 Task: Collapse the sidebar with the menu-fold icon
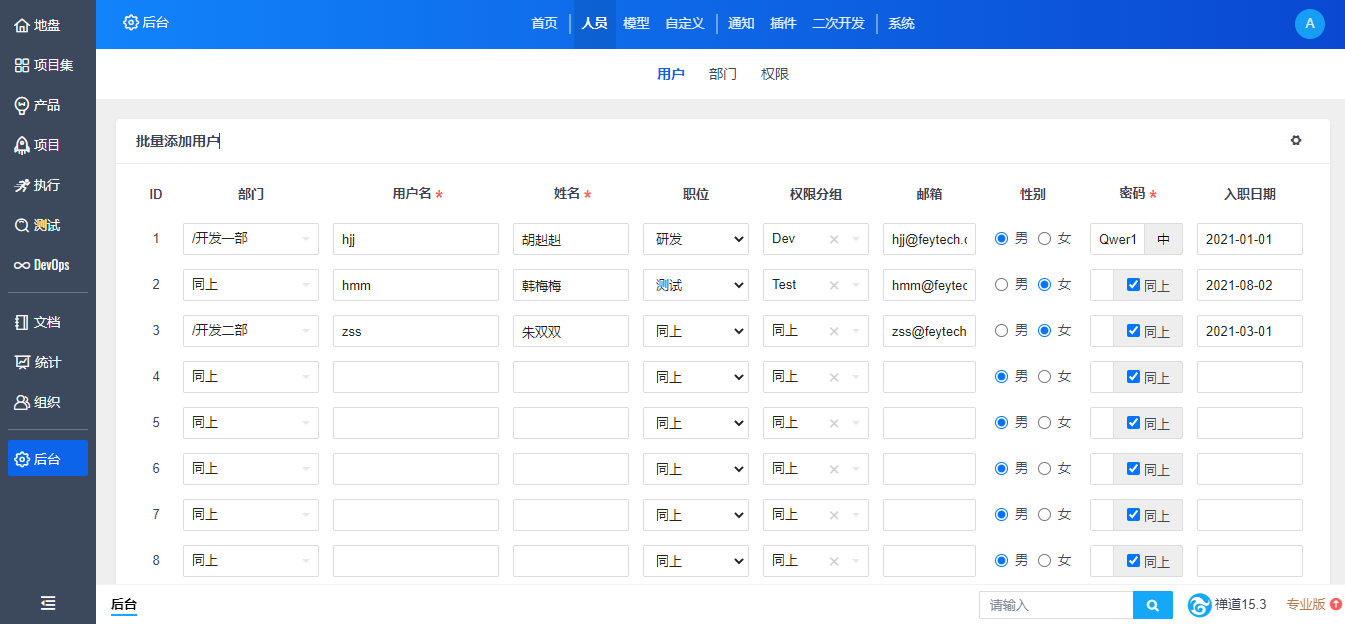(48, 603)
